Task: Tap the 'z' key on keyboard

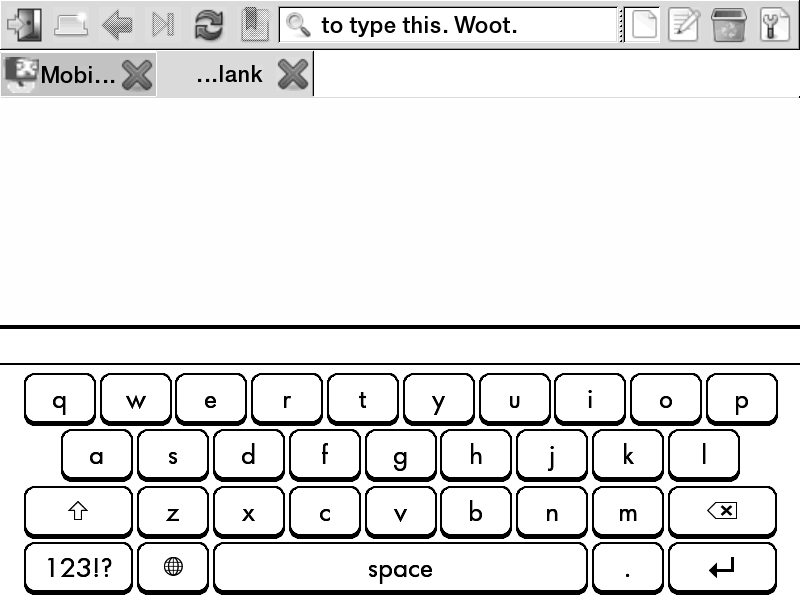Action: click(x=173, y=512)
